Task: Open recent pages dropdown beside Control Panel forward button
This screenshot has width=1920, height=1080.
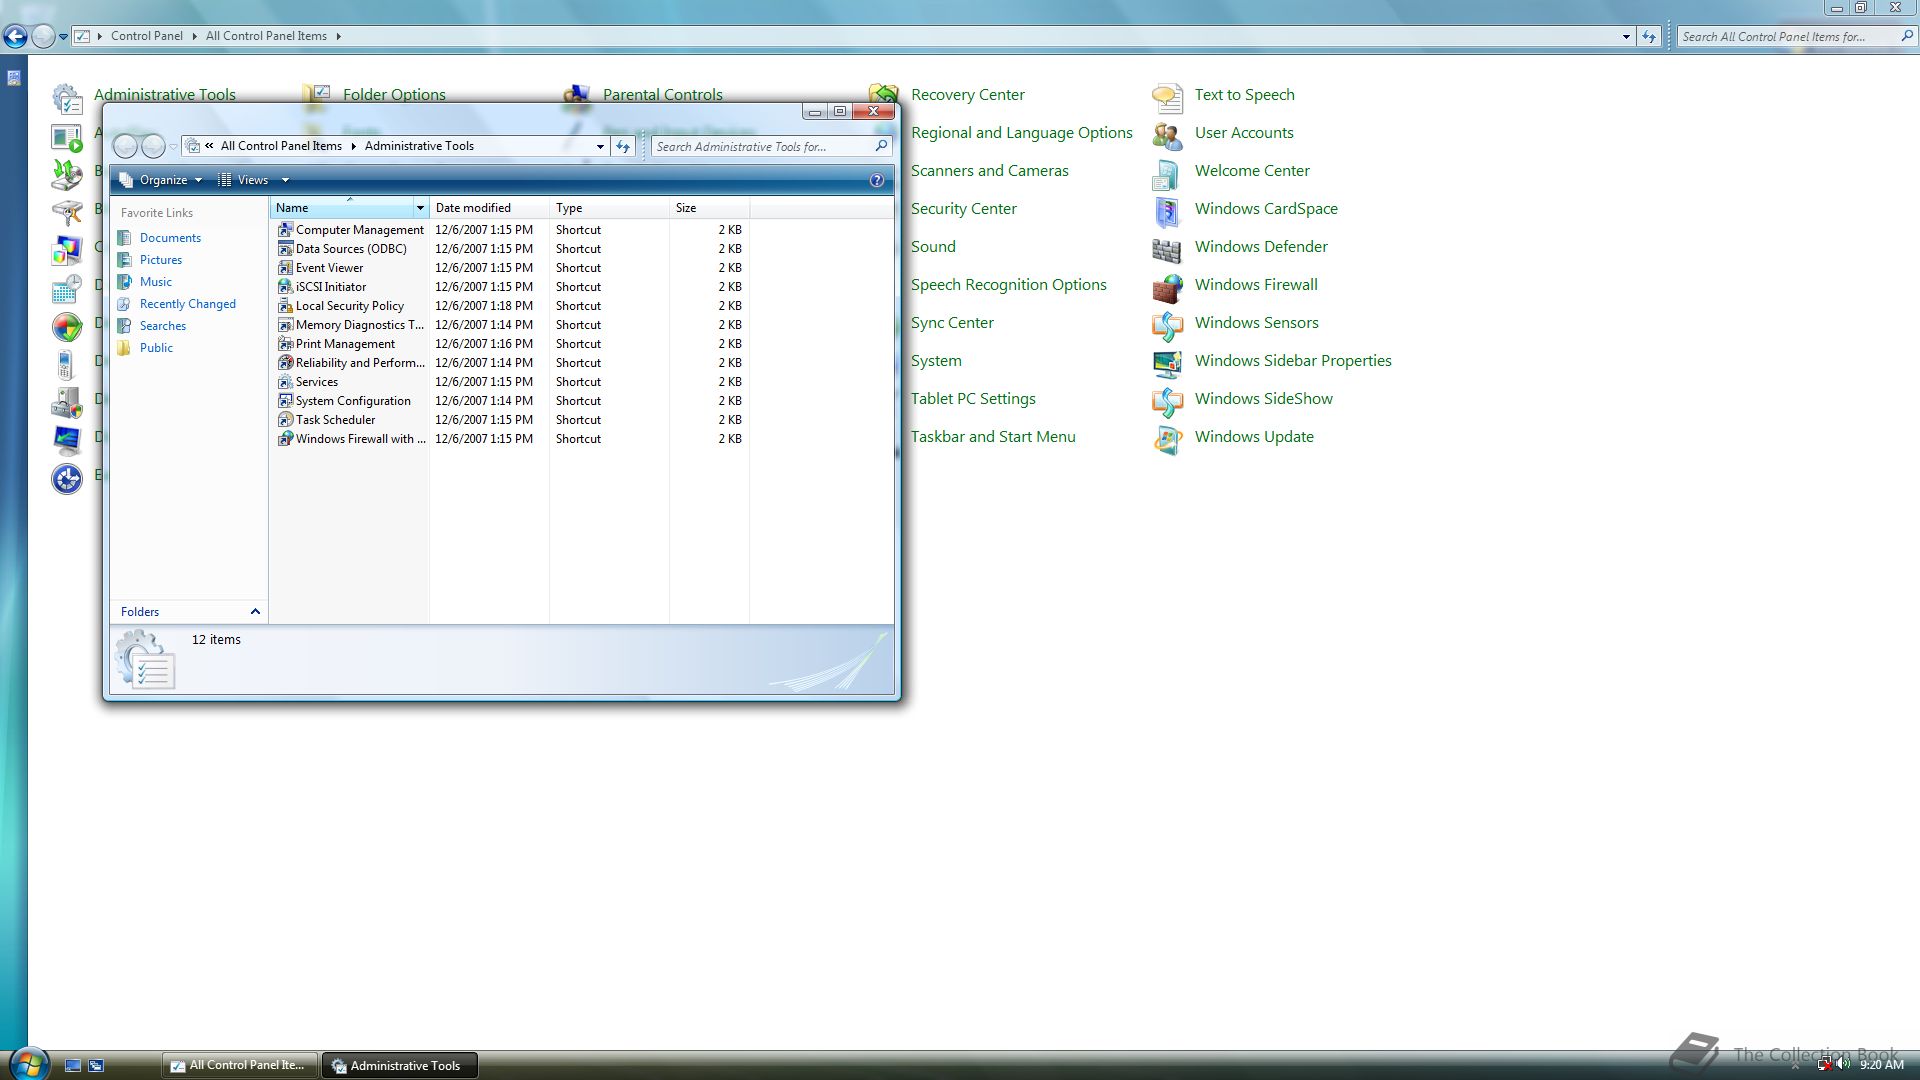Action: (63, 37)
